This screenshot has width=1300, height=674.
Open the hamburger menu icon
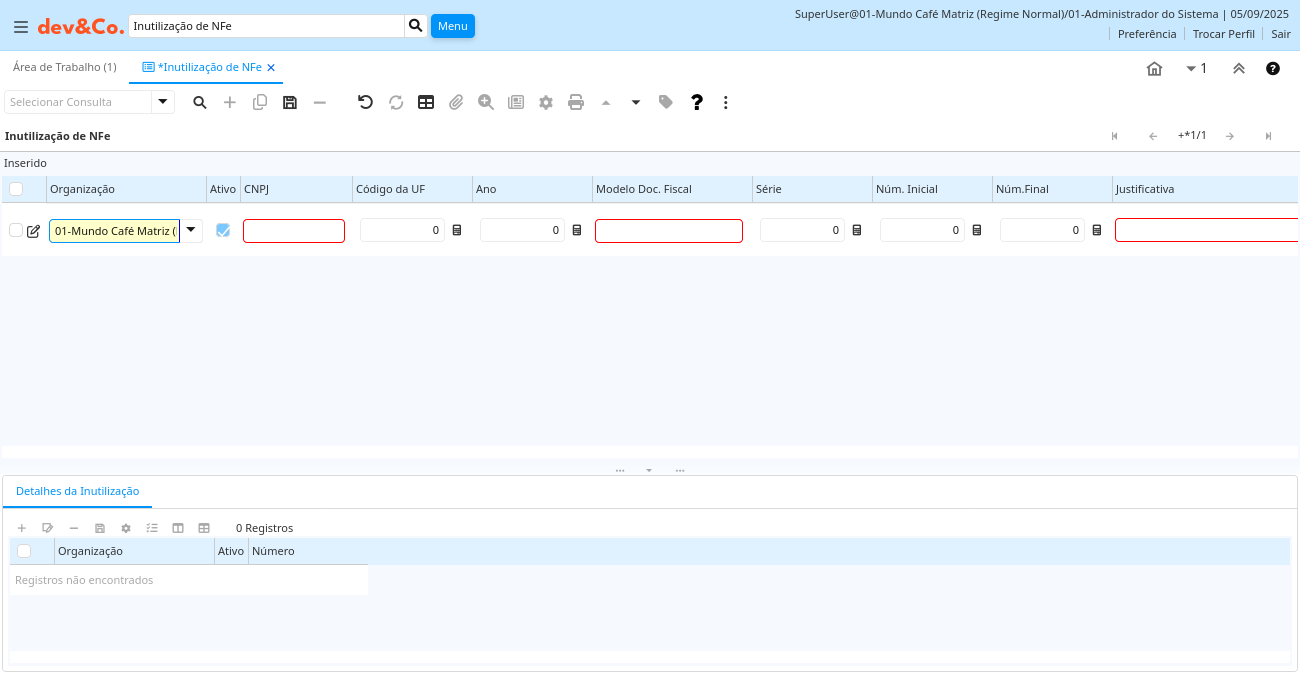click(x=21, y=27)
